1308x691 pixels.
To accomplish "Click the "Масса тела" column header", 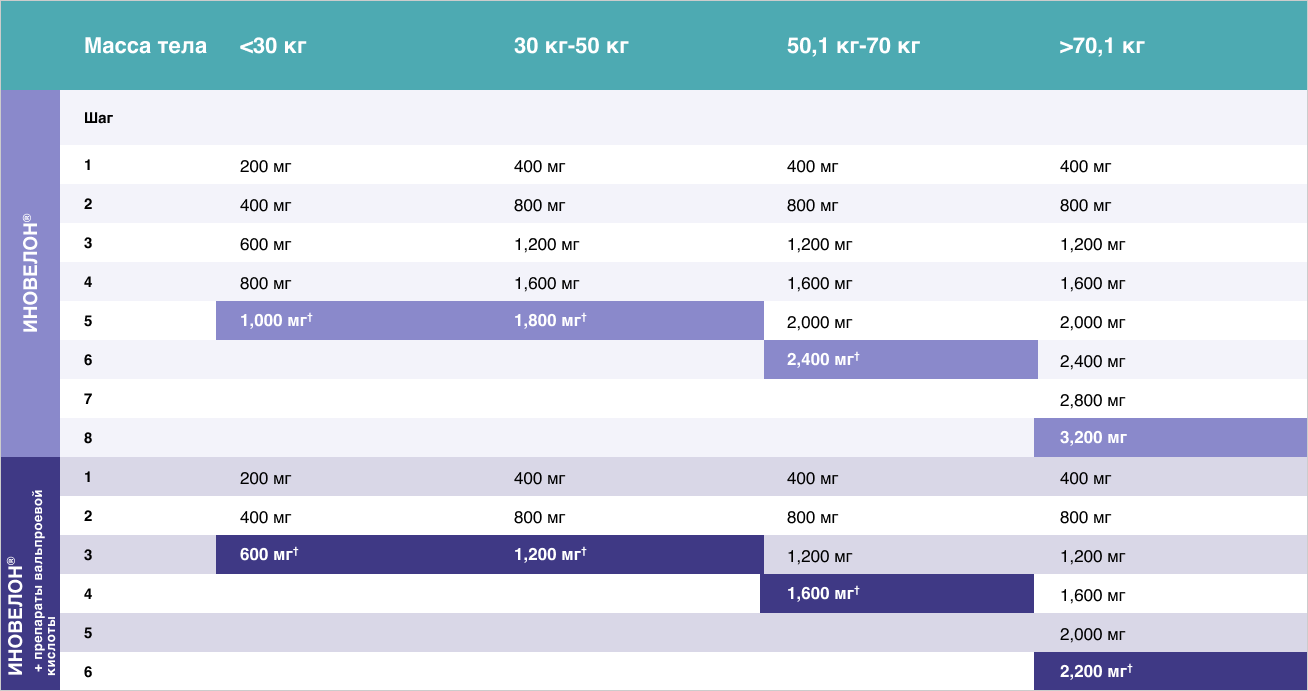I will pos(145,46).
